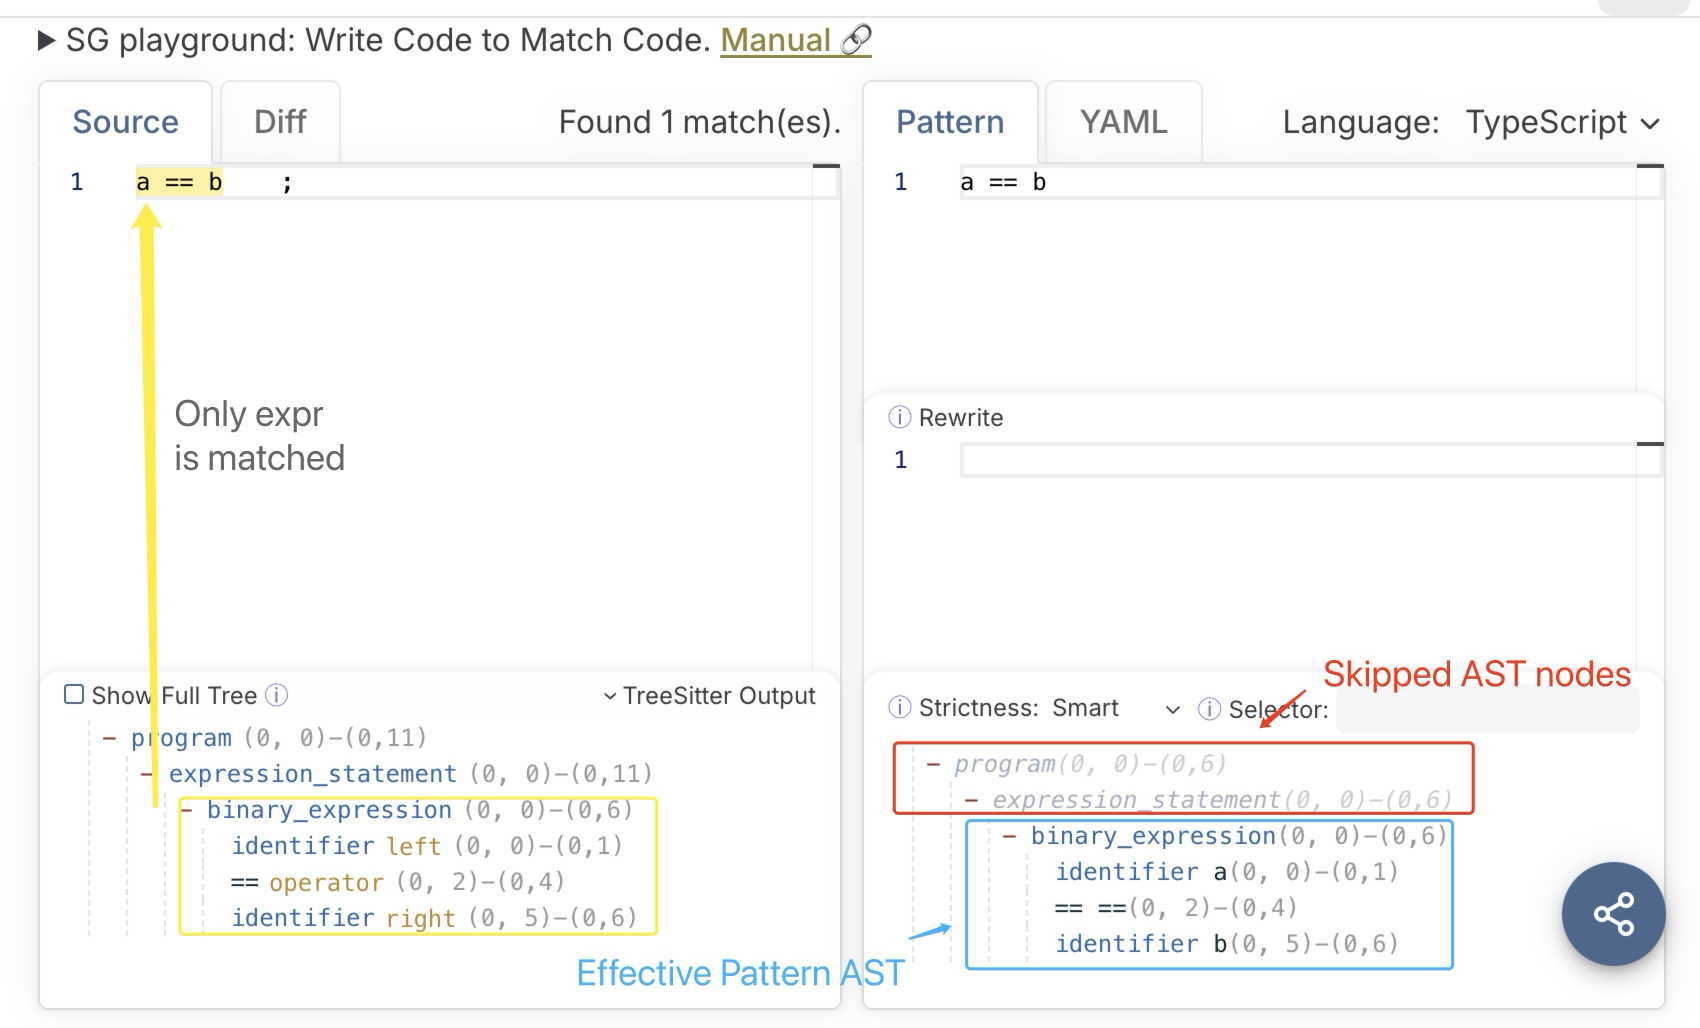Viewport: 1700px width, 1028px height.
Task: Click the info icon beside Selector
Action: 1209,709
